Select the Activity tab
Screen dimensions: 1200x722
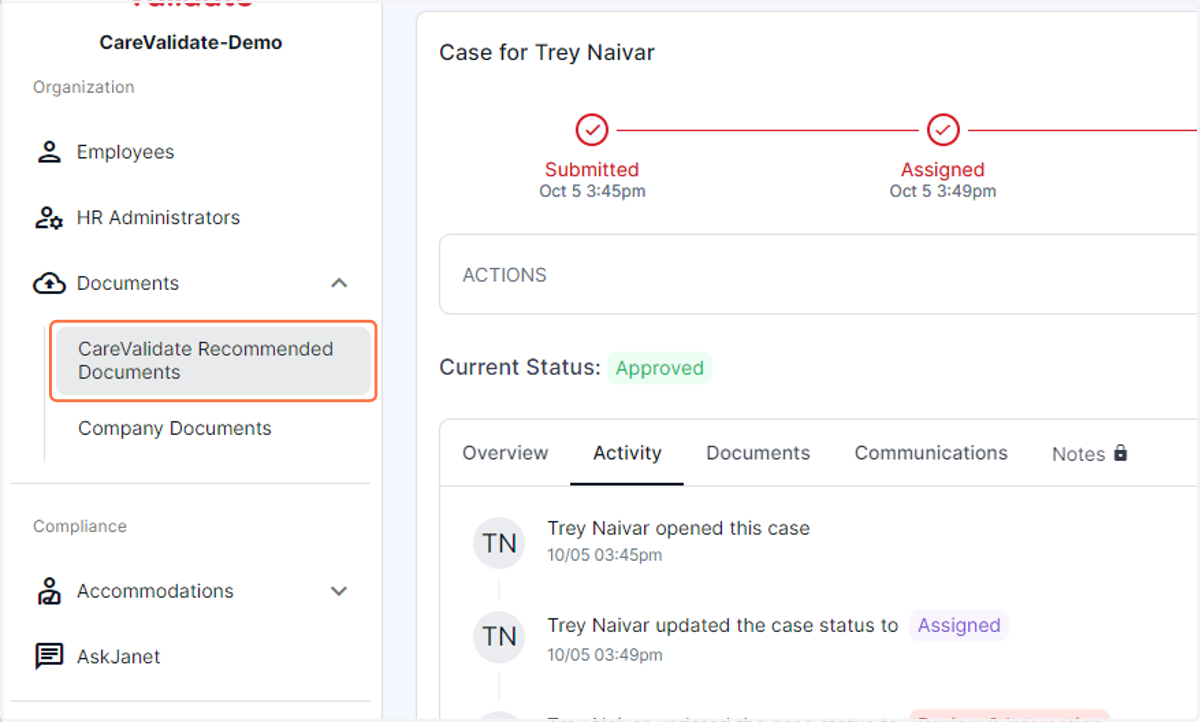627,453
